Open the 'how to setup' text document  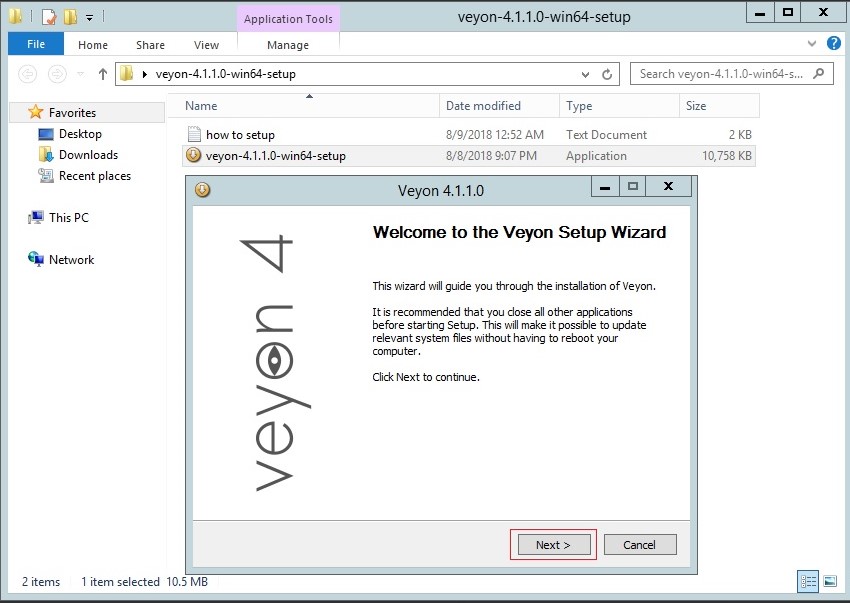point(240,134)
